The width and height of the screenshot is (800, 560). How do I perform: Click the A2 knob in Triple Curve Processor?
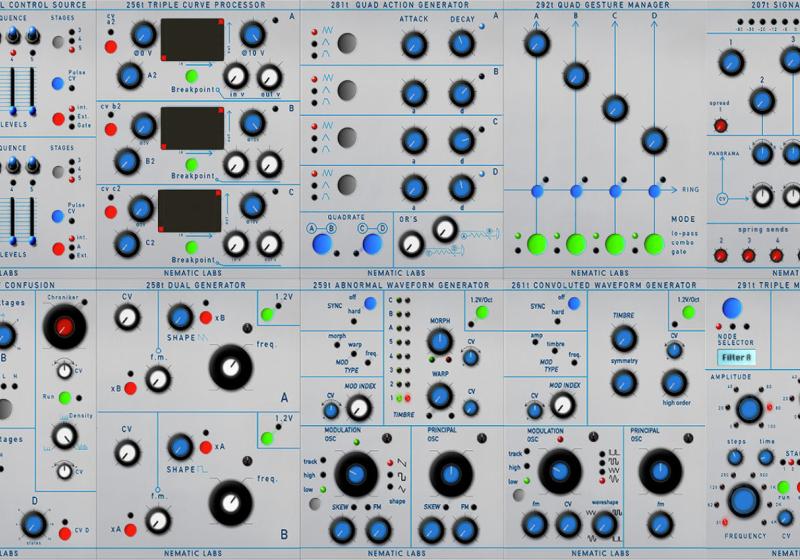point(130,76)
